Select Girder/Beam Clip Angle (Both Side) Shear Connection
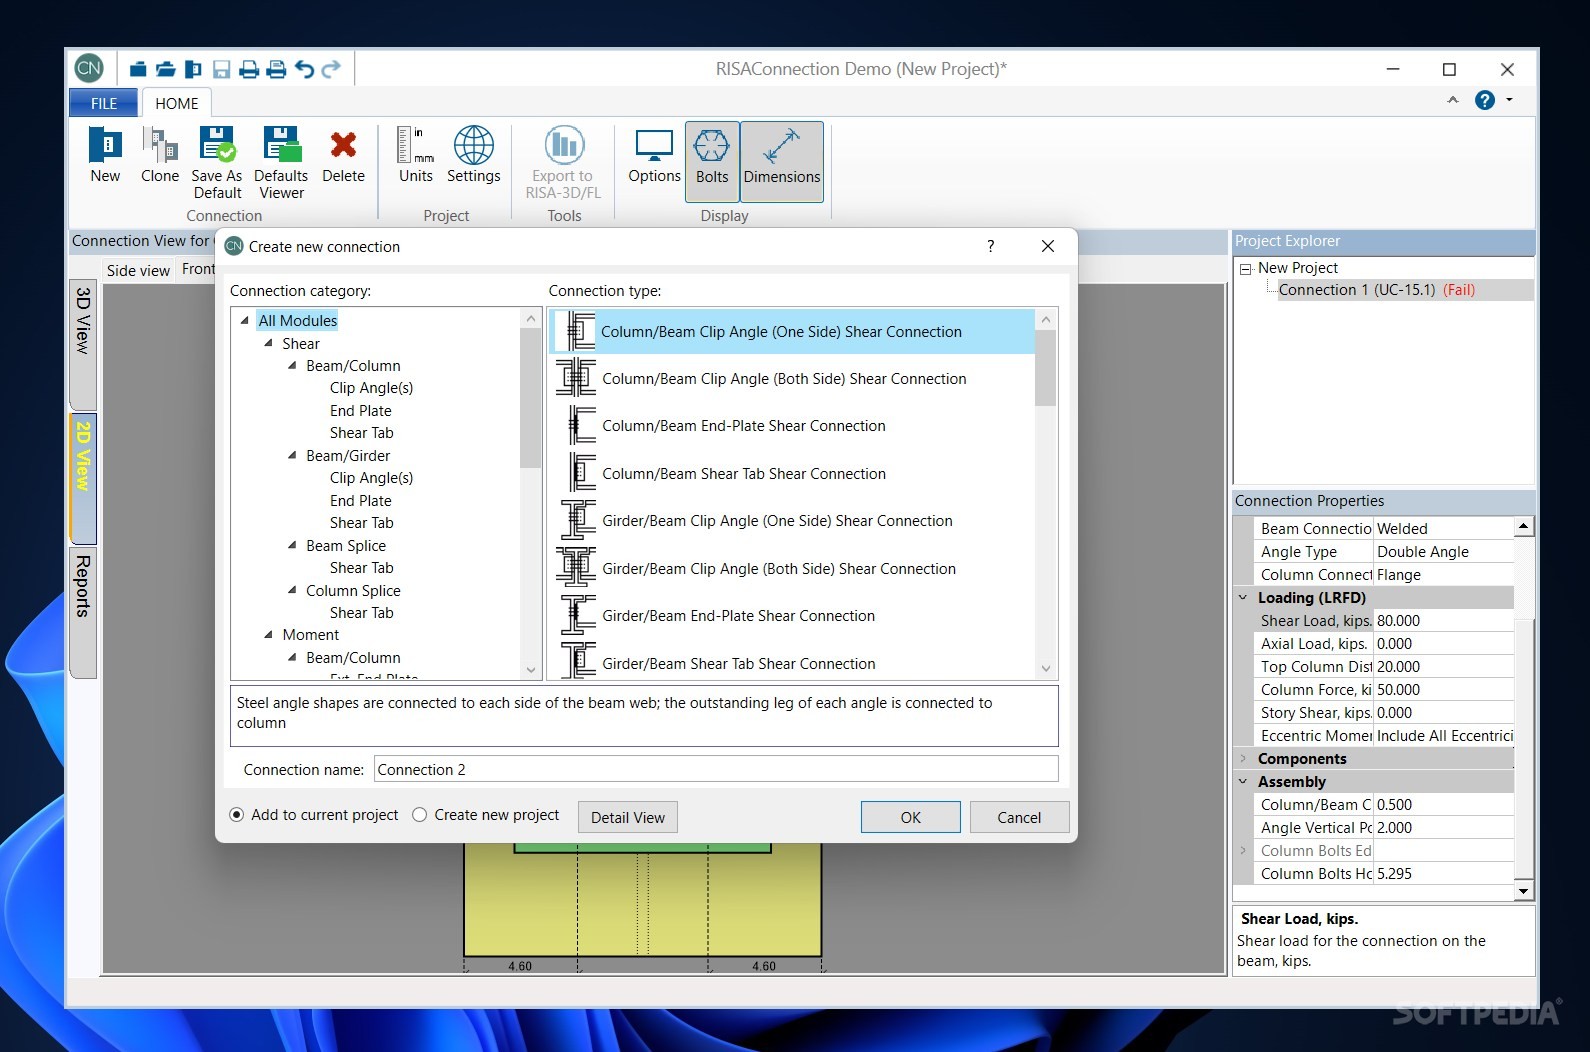Viewport: 1590px width, 1052px height. point(791,569)
